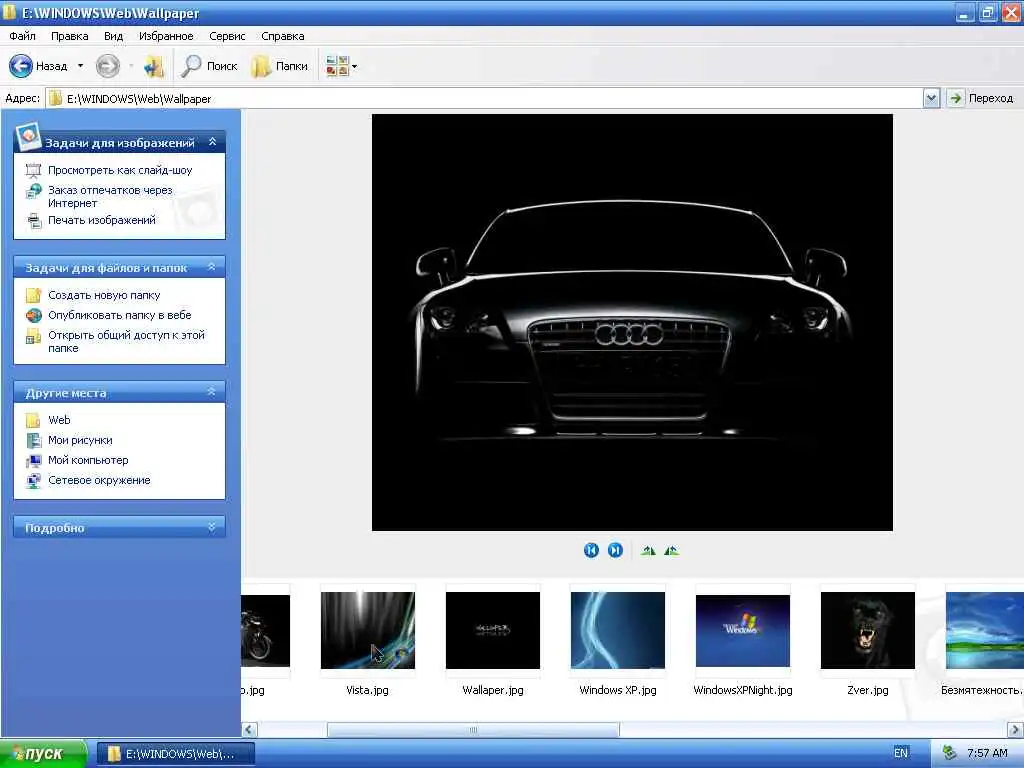Open the Правка menu

[69, 36]
